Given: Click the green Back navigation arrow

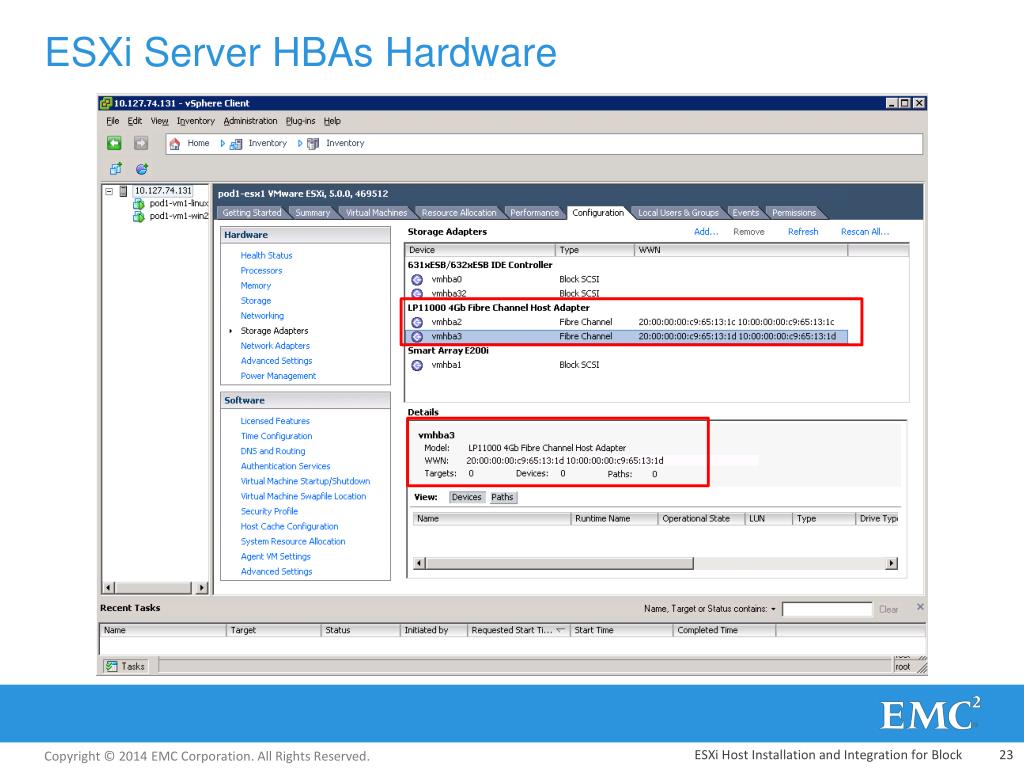Looking at the screenshot, I should click(114, 143).
